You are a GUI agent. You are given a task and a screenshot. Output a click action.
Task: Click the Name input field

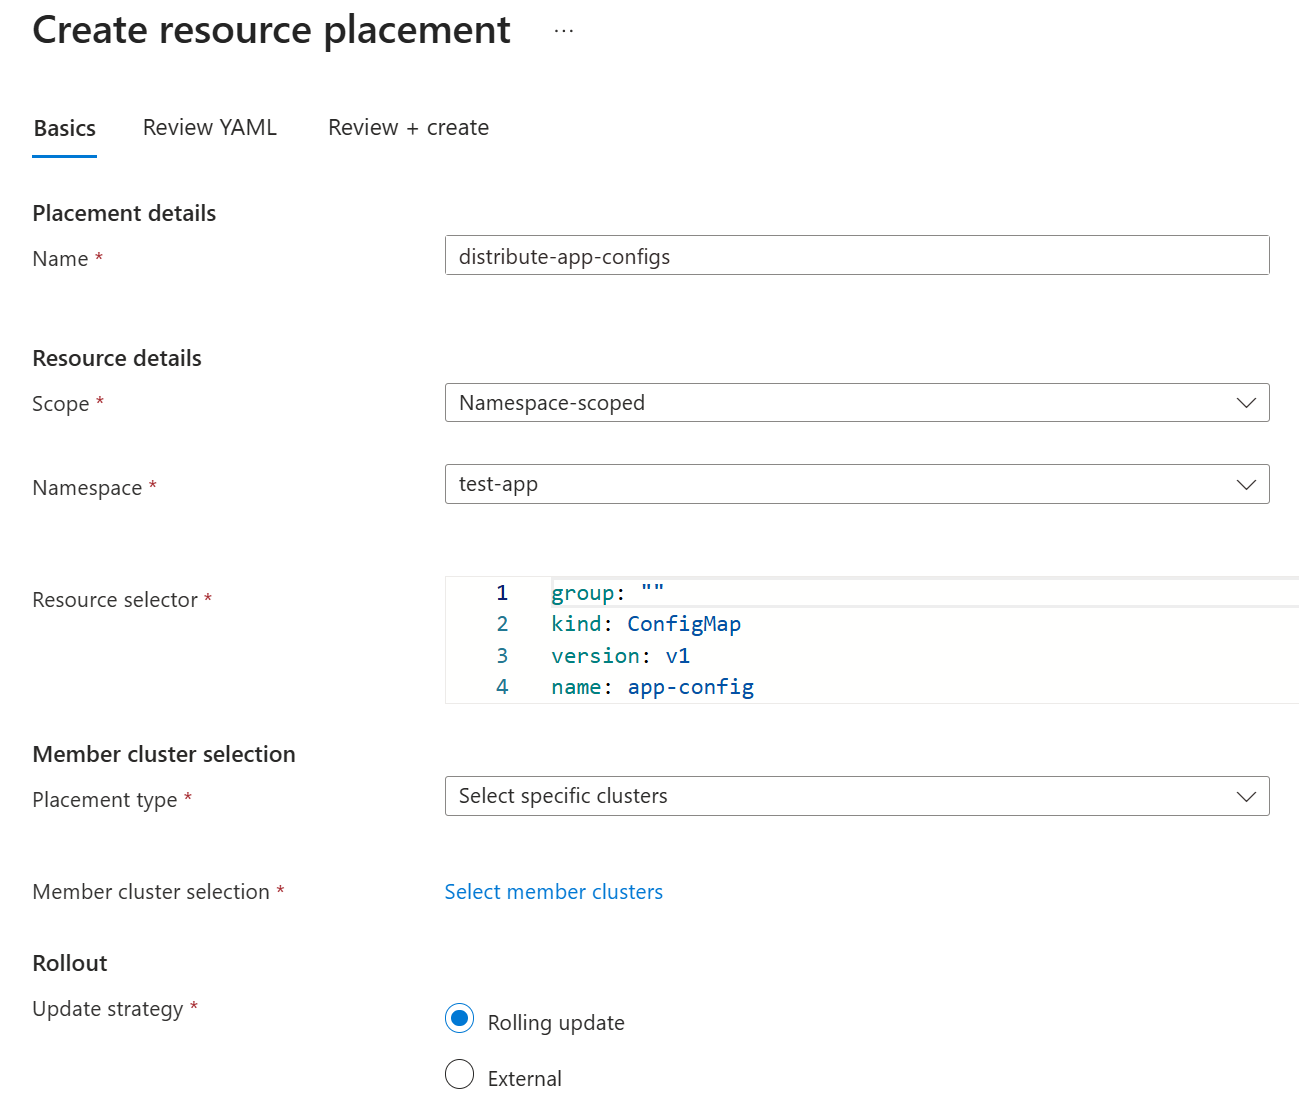(x=857, y=255)
